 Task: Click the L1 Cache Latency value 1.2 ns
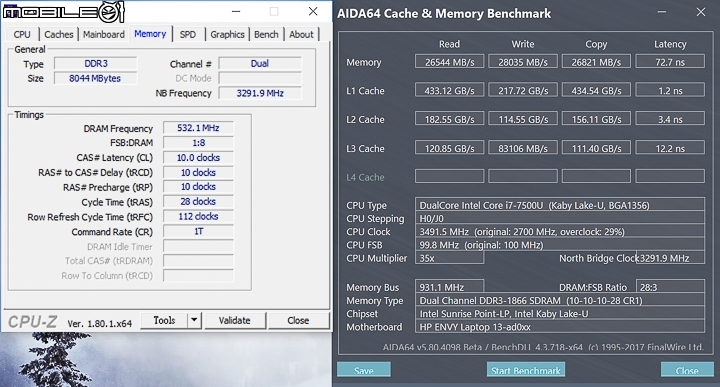coord(670,90)
